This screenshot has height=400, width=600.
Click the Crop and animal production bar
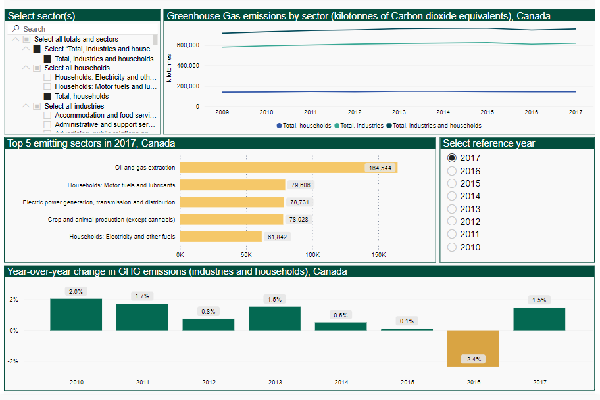click(247, 219)
